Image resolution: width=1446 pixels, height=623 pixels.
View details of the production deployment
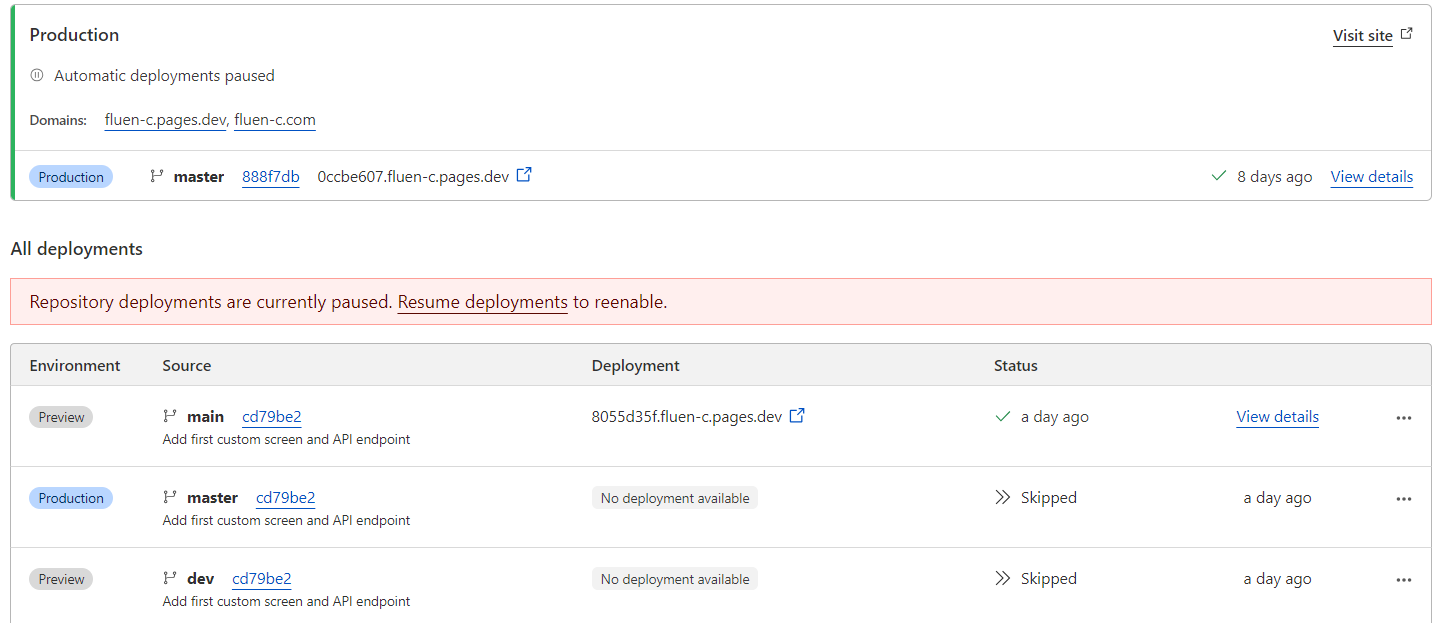pyautogui.click(x=1371, y=177)
